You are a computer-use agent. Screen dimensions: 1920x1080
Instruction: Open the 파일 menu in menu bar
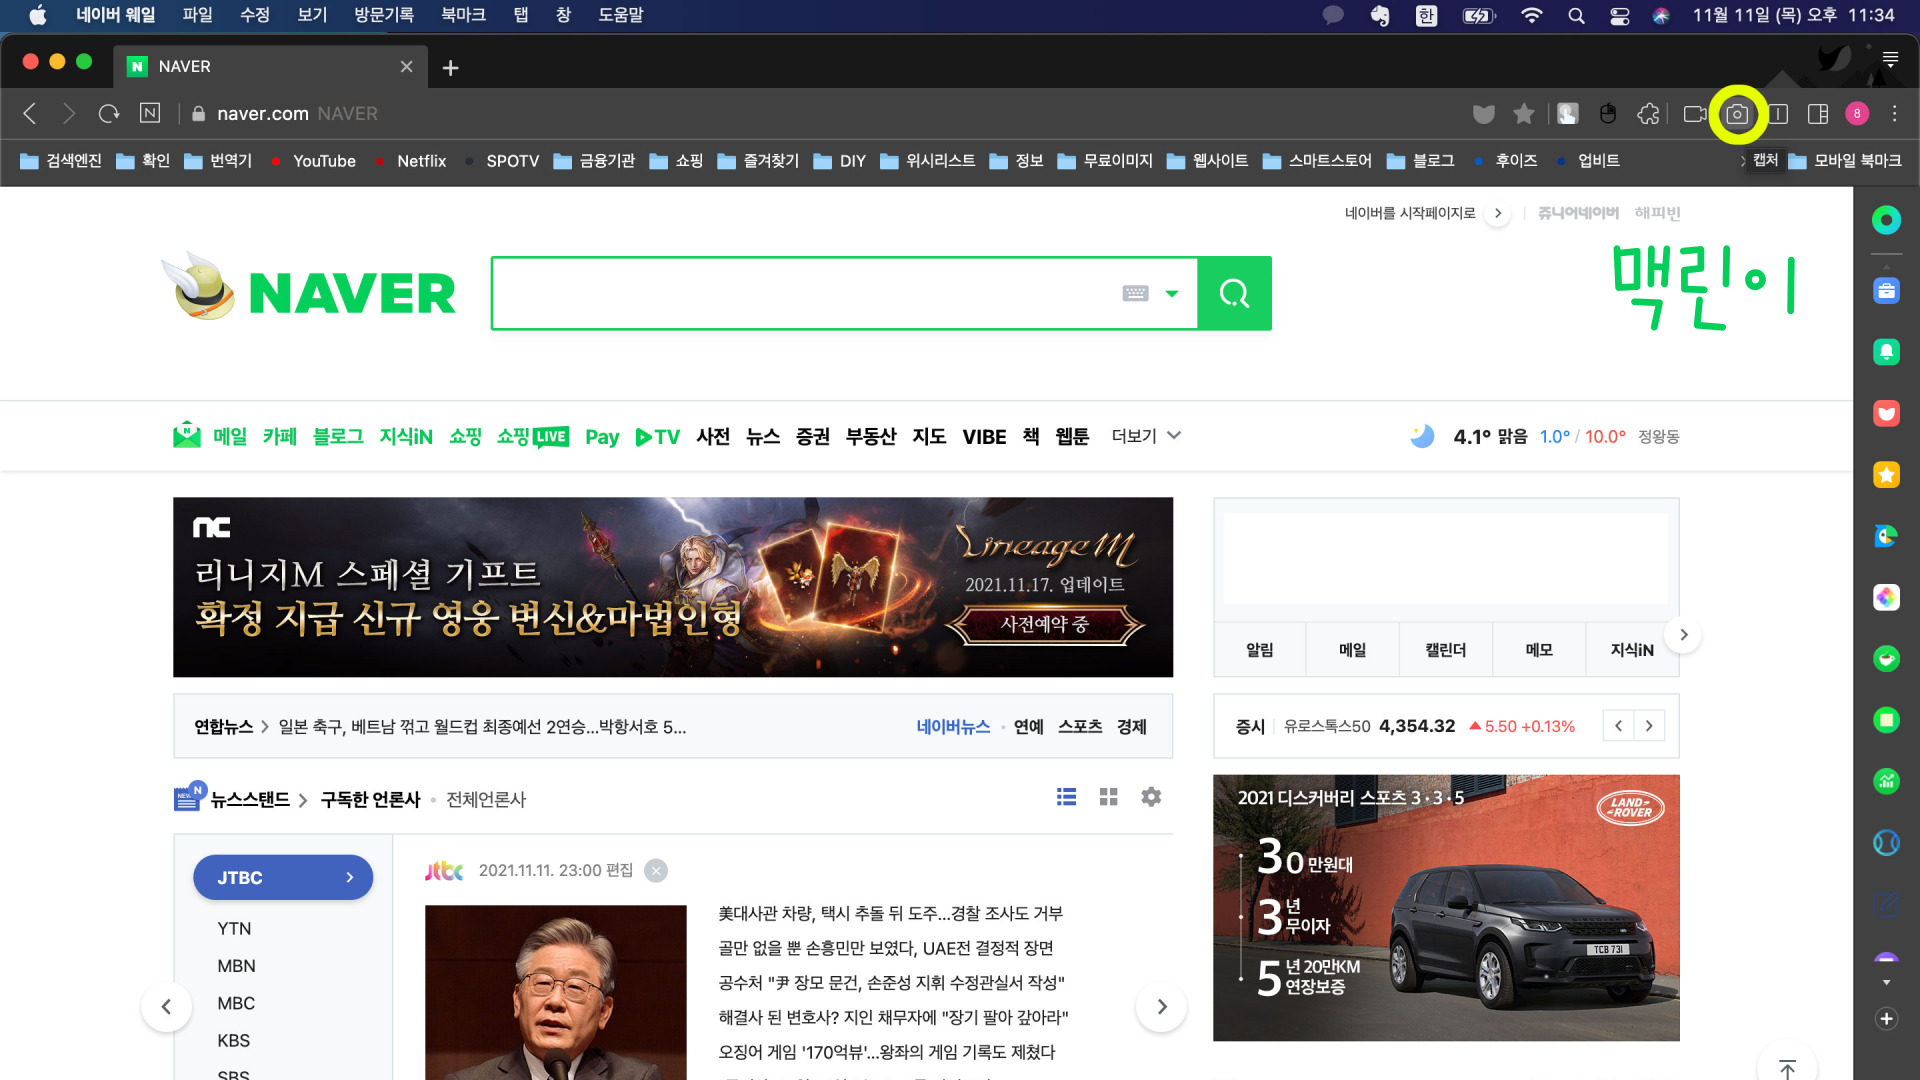pos(197,15)
